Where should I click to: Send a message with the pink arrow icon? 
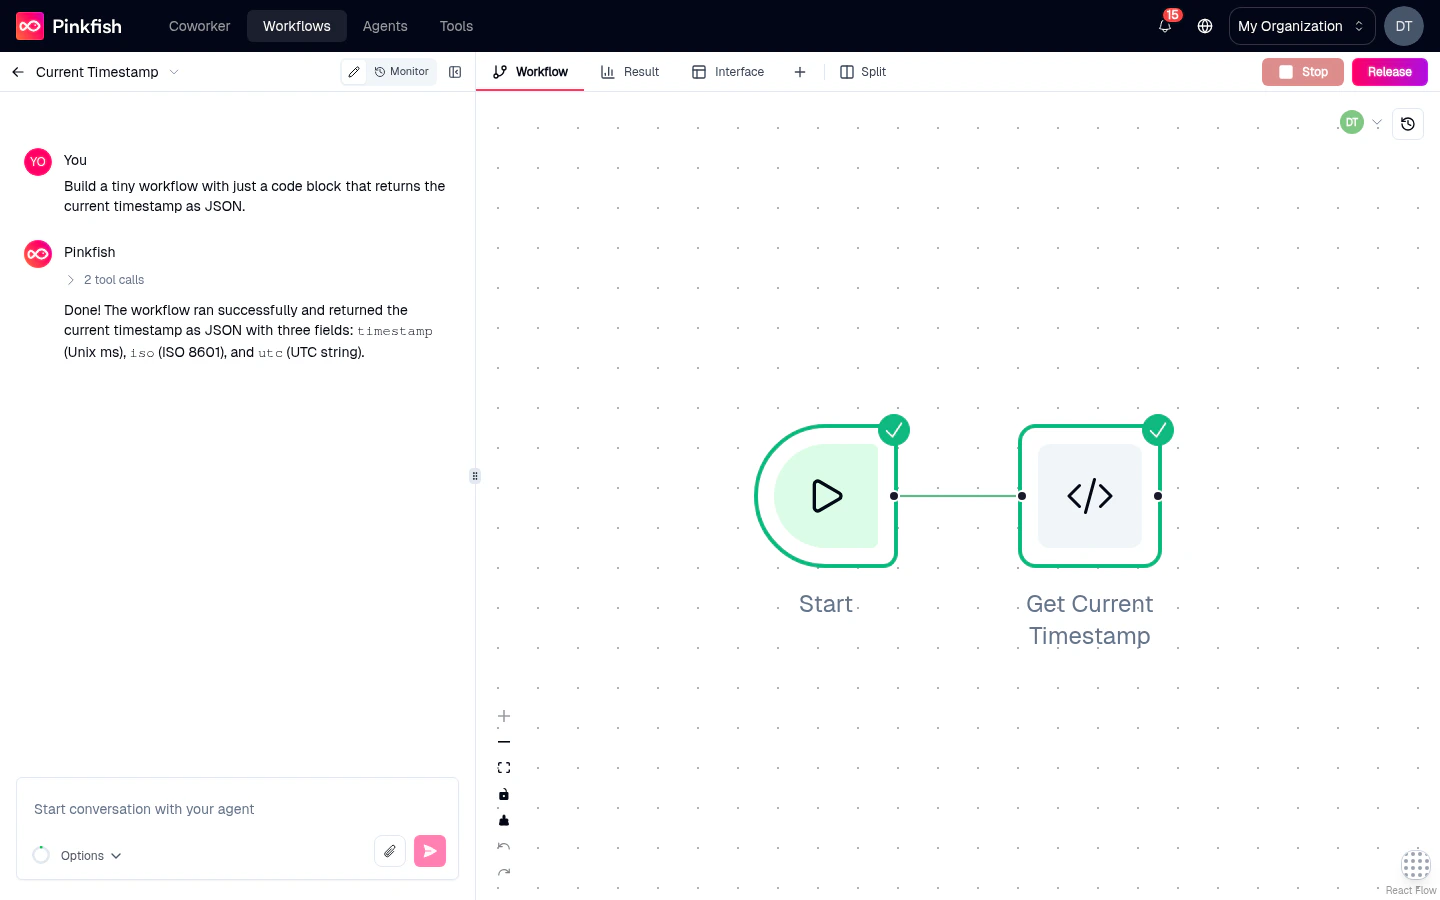pos(430,850)
